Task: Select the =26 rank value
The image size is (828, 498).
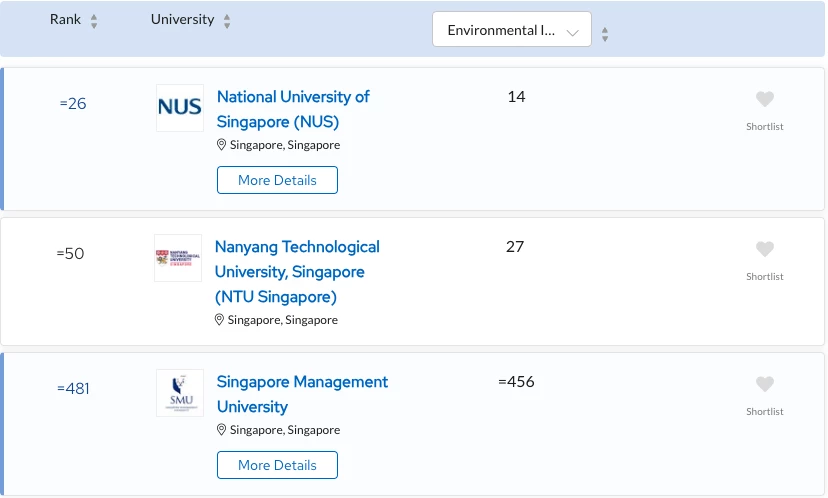Action: (x=73, y=104)
